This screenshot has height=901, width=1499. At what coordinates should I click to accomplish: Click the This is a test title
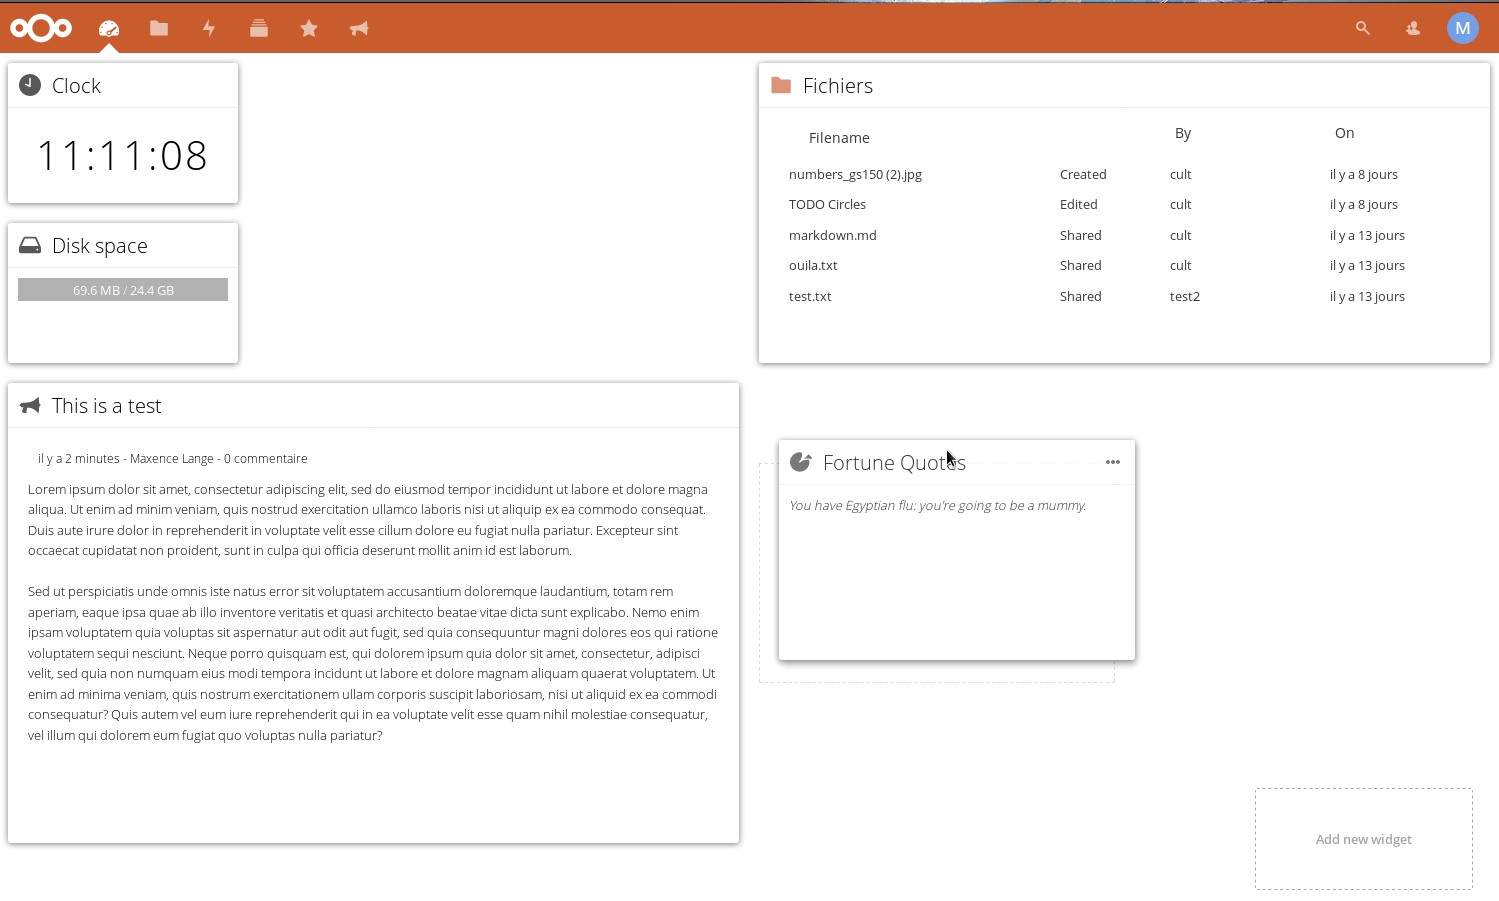pyautogui.click(x=106, y=406)
